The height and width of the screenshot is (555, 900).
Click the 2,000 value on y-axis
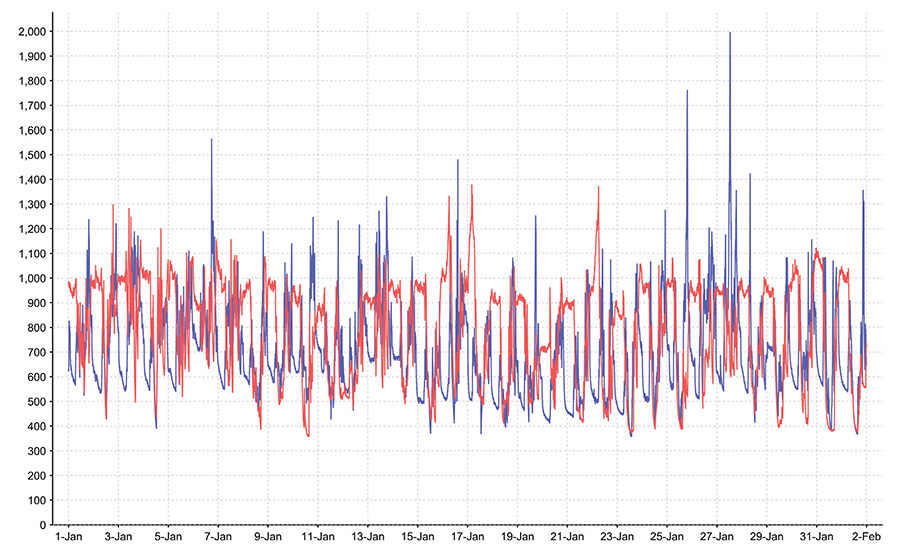pyautogui.click(x=33, y=32)
